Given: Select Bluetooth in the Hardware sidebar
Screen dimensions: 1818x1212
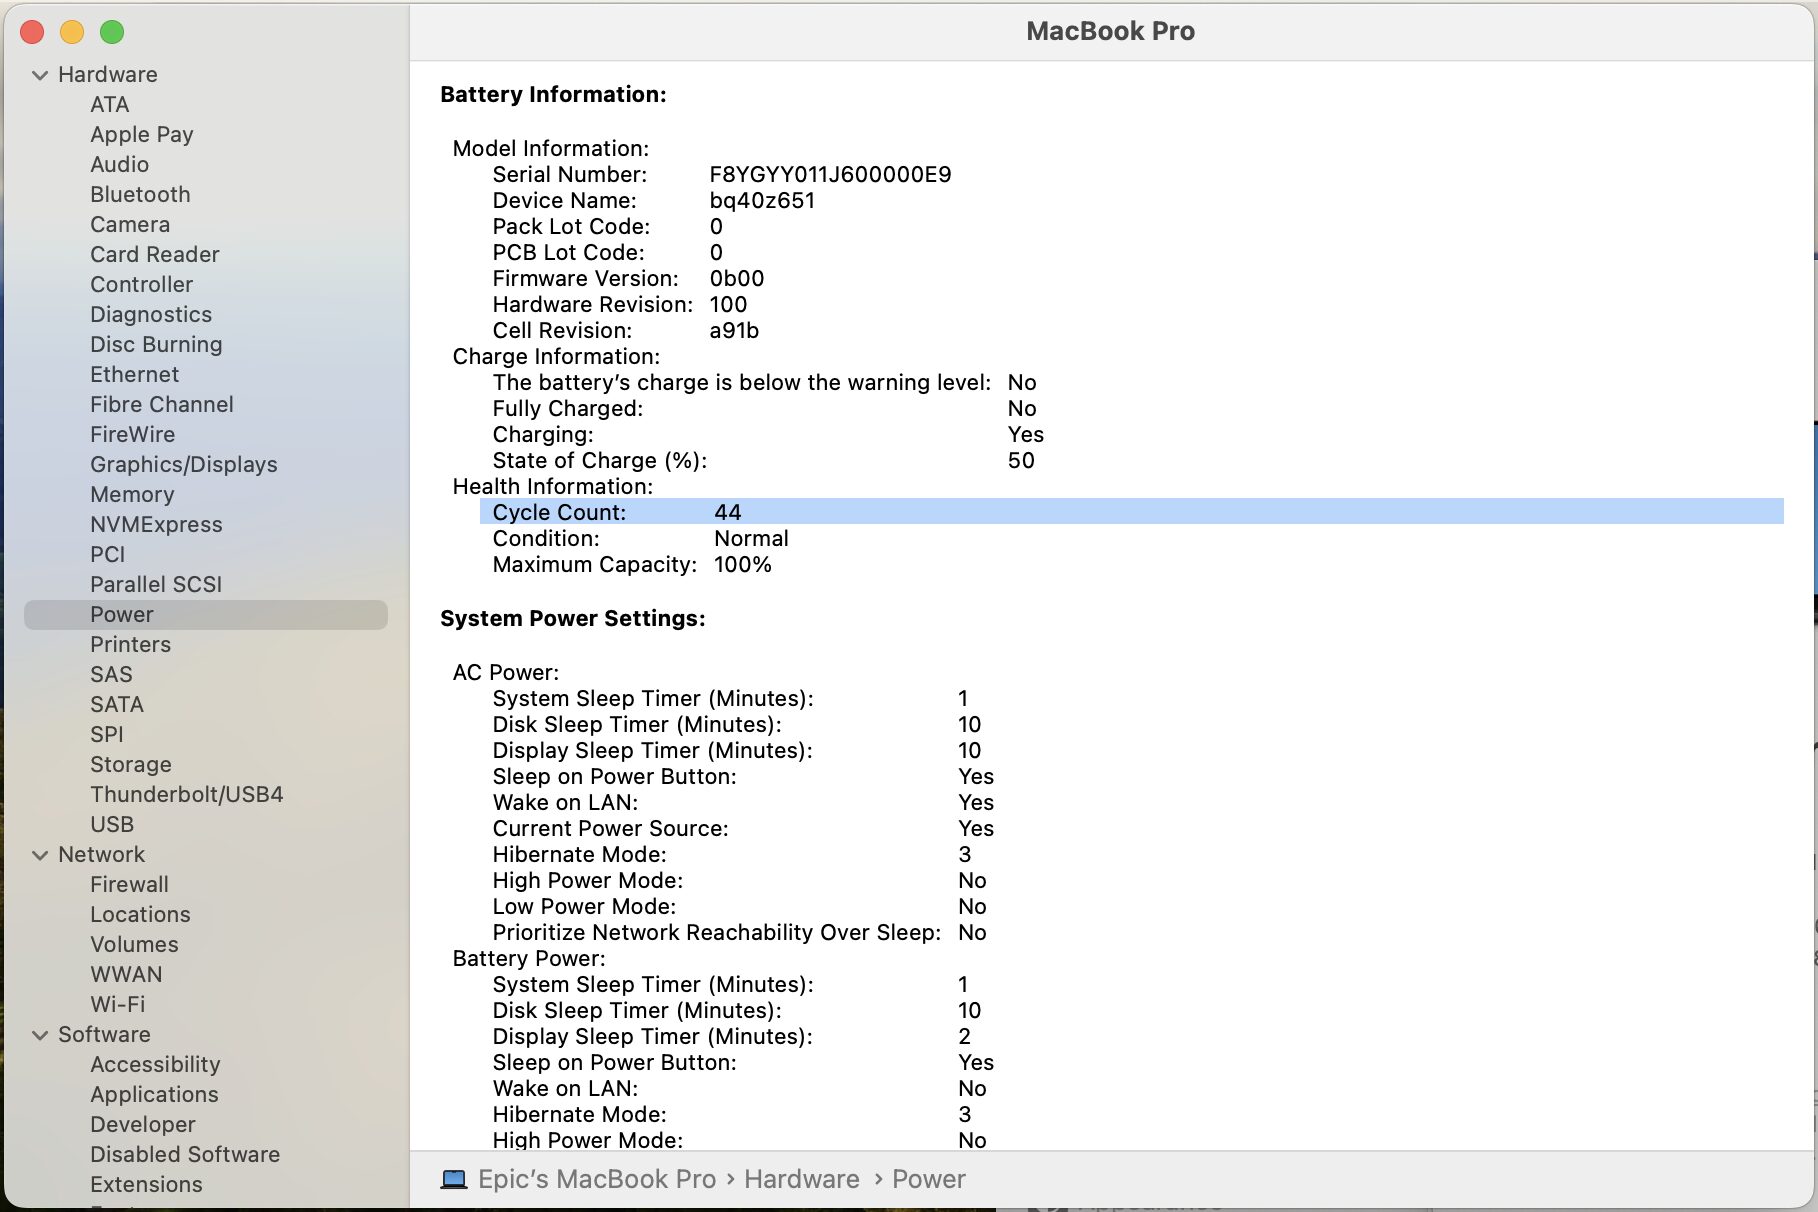Looking at the screenshot, I should tap(139, 194).
